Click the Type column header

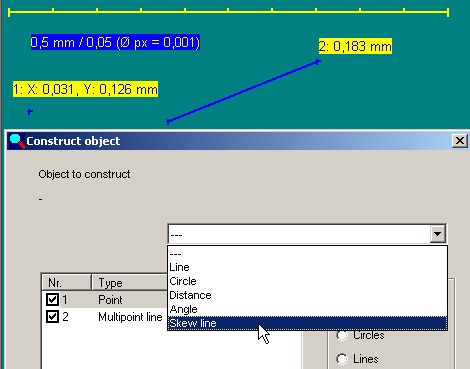[129, 283]
